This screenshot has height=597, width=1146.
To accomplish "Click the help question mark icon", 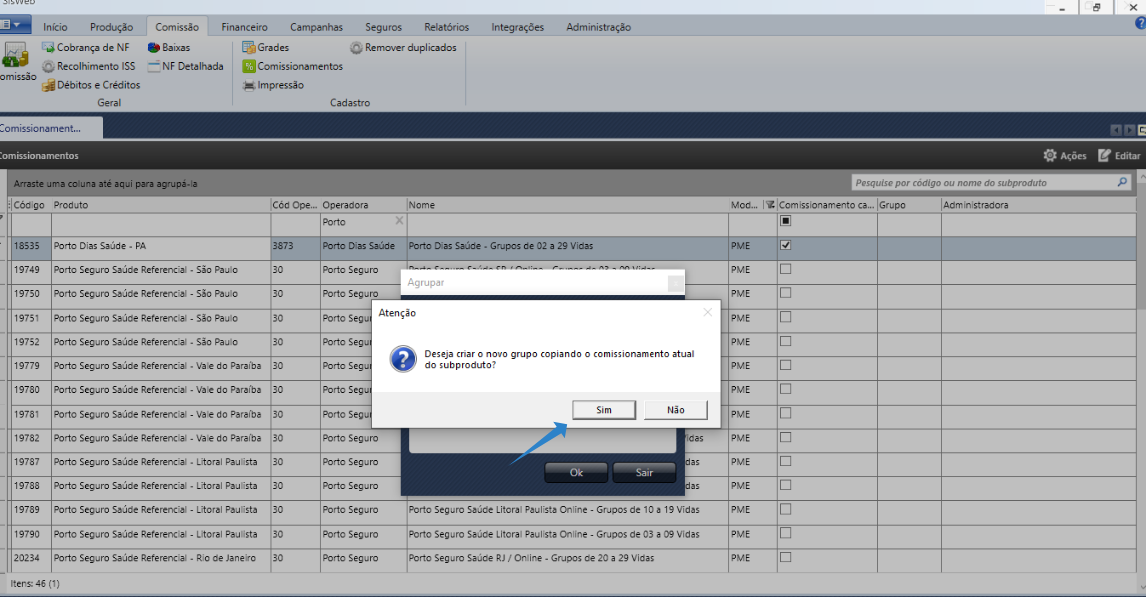I will pos(1140,24).
